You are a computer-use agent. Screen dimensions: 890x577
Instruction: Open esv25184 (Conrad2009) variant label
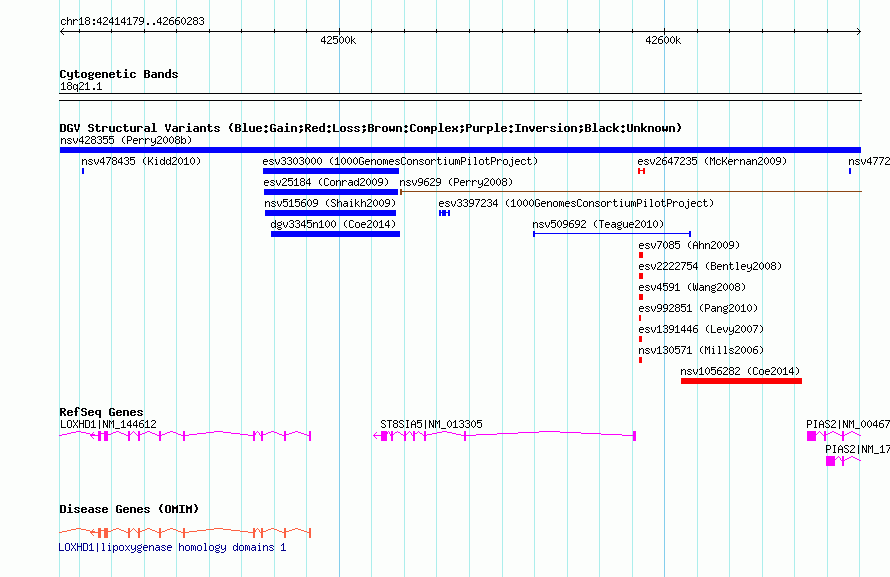click(x=326, y=182)
